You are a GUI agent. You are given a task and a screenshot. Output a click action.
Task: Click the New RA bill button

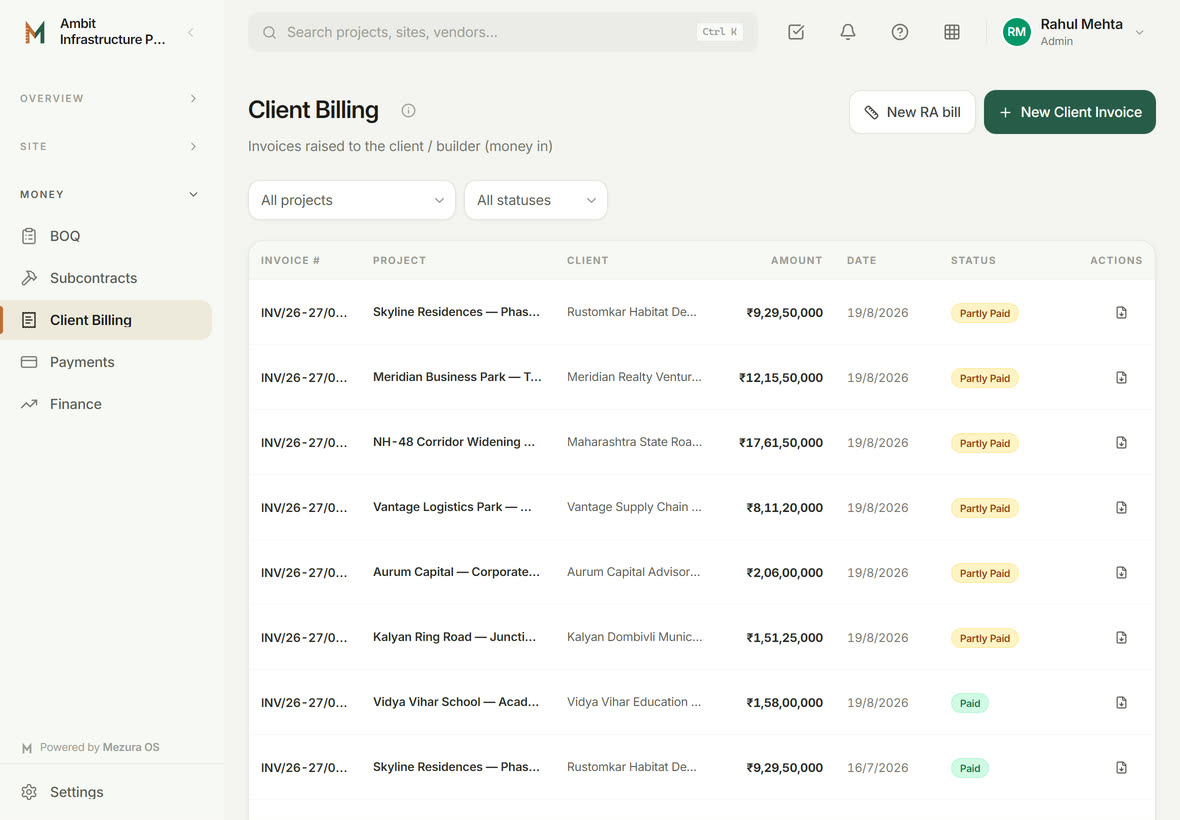point(912,112)
